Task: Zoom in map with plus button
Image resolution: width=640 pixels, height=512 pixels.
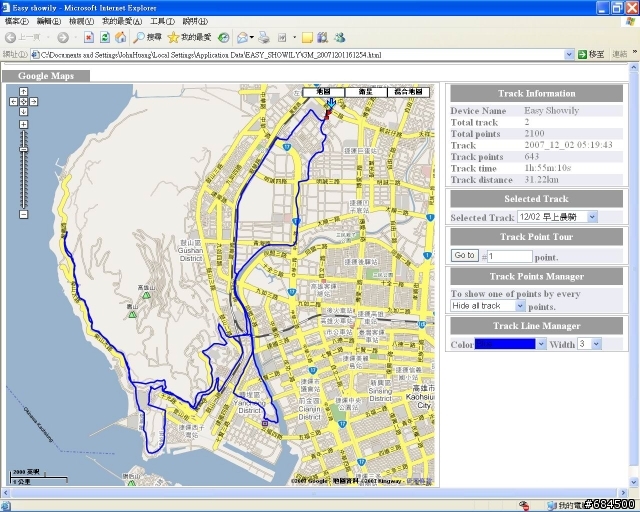Action: [x=24, y=124]
